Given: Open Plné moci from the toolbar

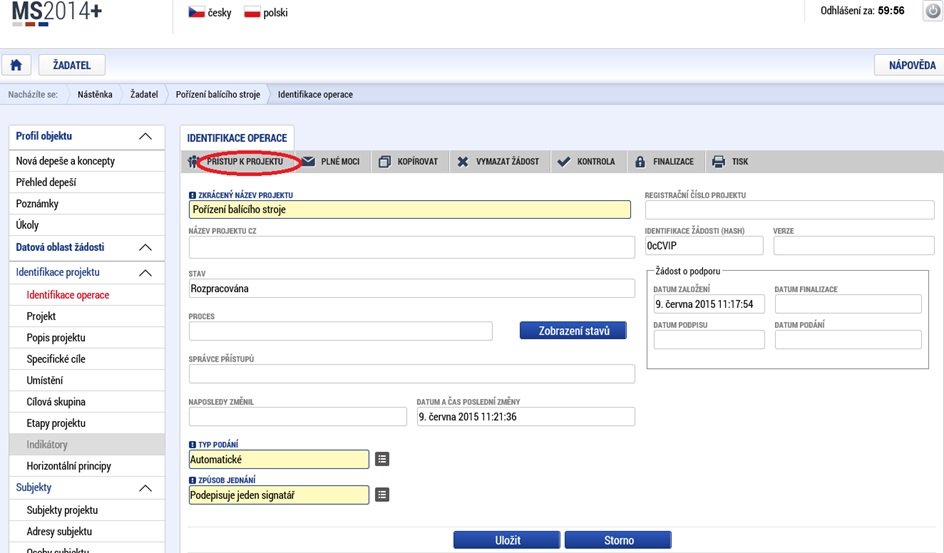Looking at the screenshot, I should tap(340, 161).
